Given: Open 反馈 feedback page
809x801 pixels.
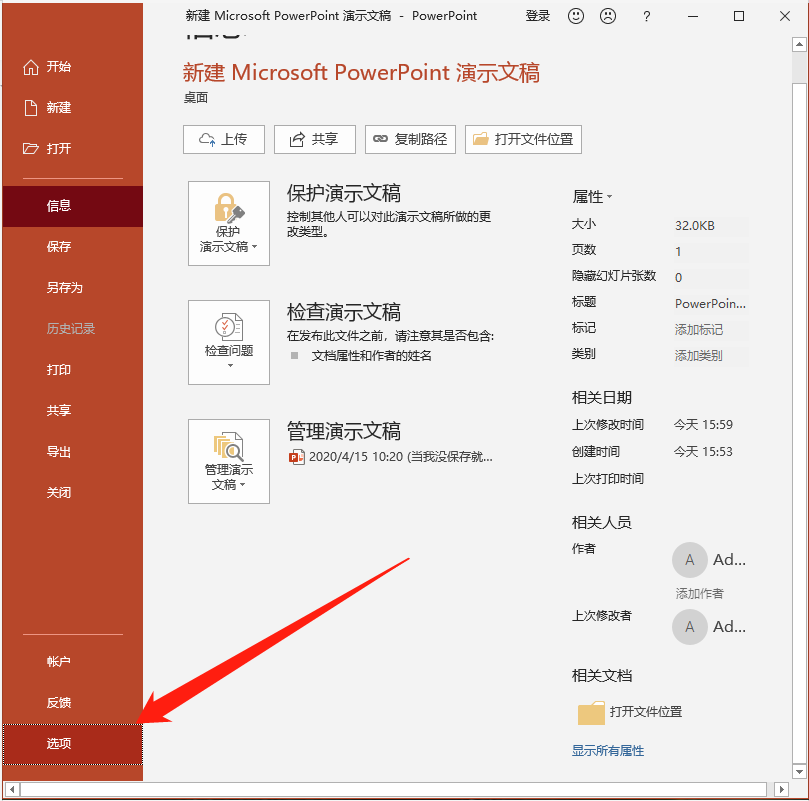Looking at the screenshot, I should 73,702.
